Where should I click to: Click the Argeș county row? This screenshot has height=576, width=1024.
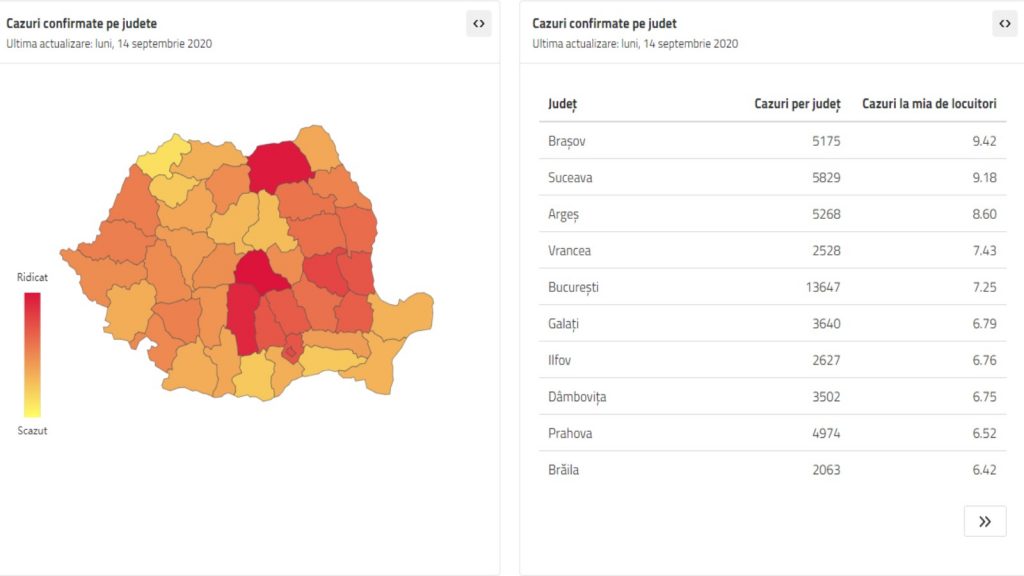tap(772, 214)
